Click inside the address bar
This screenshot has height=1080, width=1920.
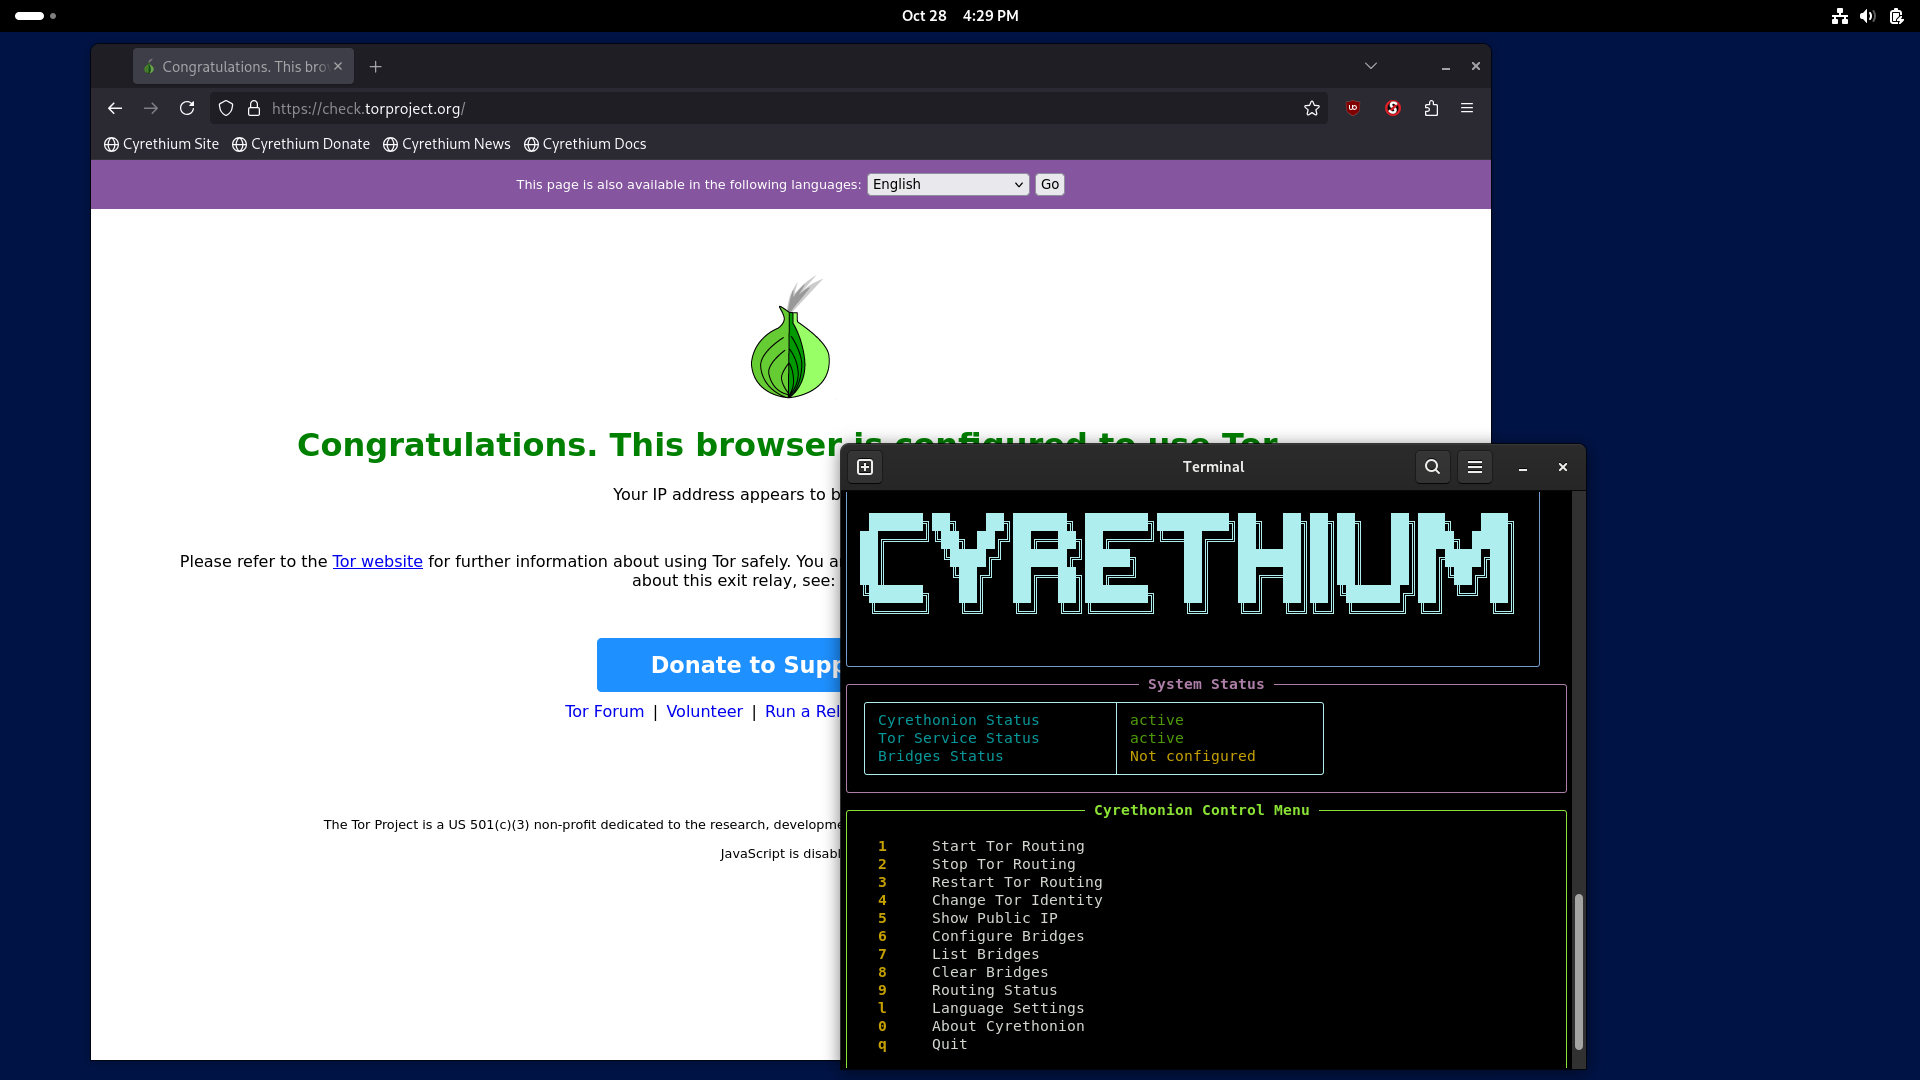pyautogui.click(x=700, y=108)
